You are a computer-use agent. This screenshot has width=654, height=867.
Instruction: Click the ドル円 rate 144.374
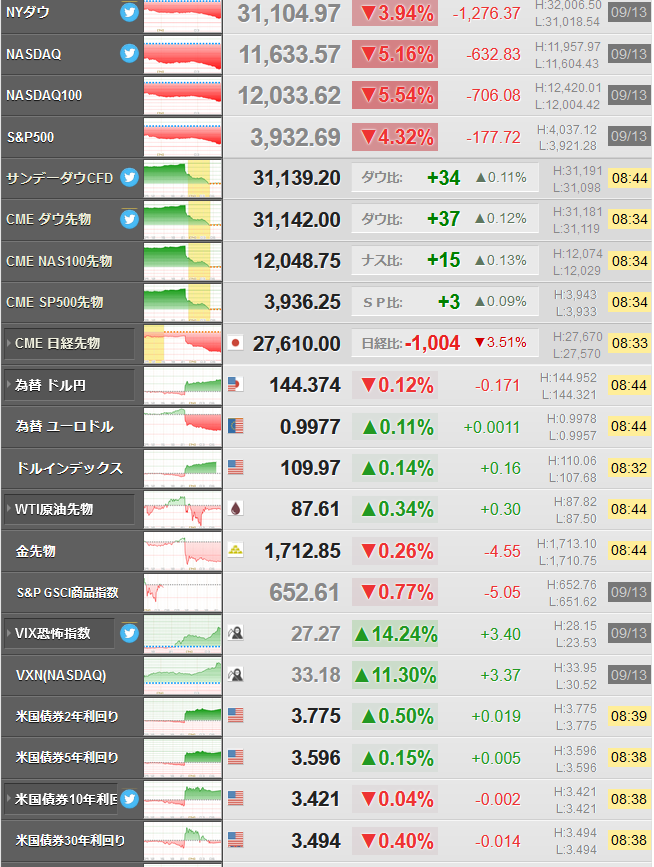pos(305,385)
